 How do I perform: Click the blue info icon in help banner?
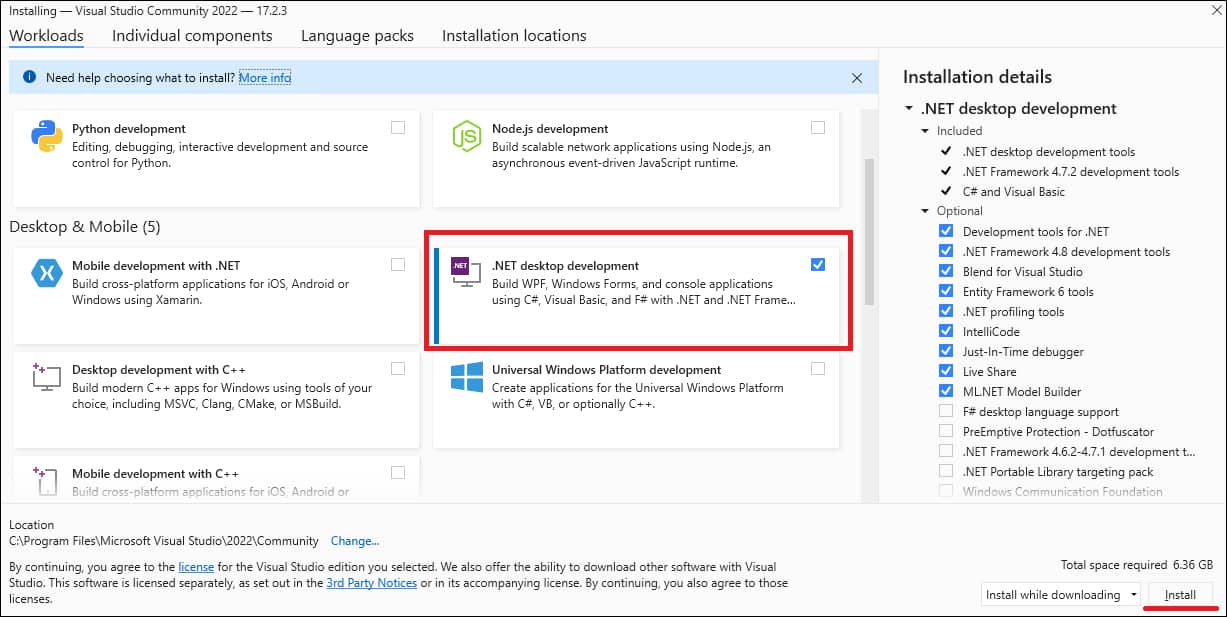29,77
